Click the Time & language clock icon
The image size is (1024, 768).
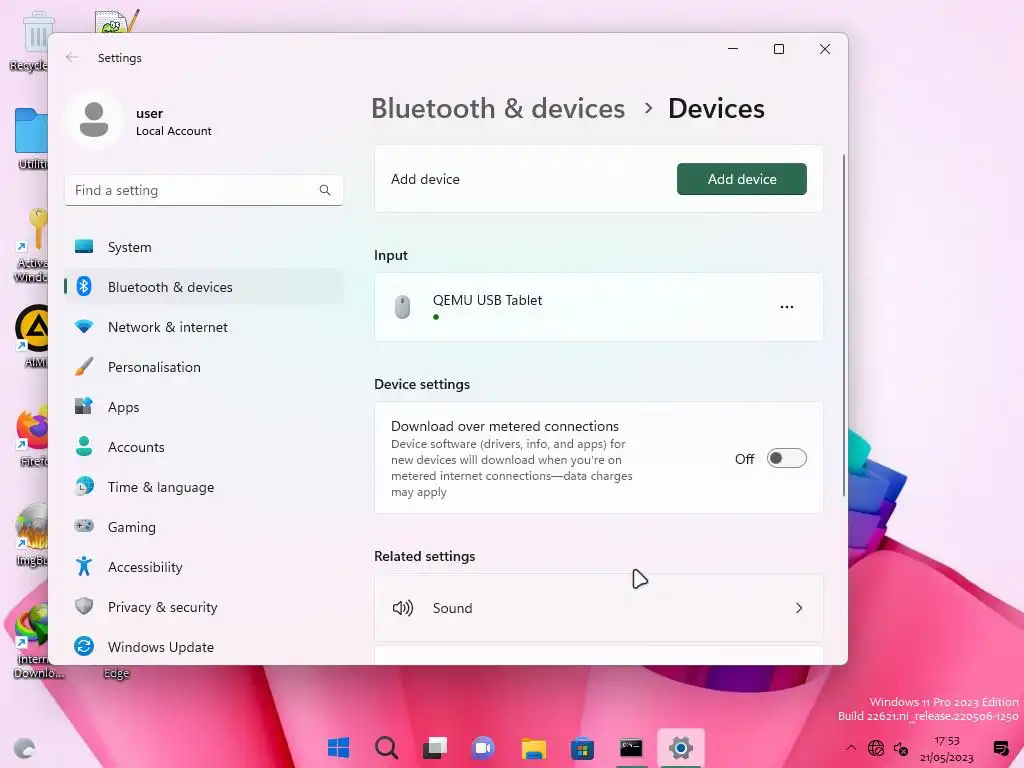click(x=84, y=487)
